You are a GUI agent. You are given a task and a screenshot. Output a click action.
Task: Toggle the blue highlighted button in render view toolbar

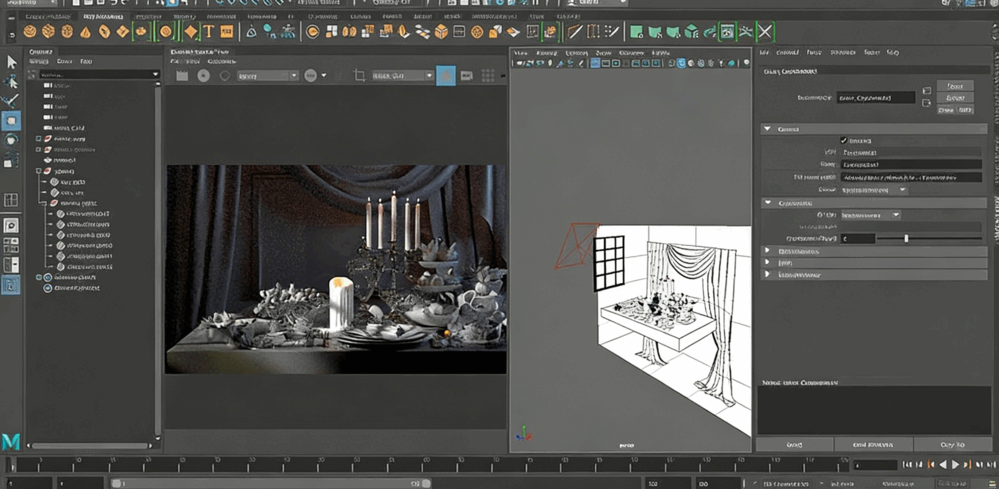tap(445, 75)
